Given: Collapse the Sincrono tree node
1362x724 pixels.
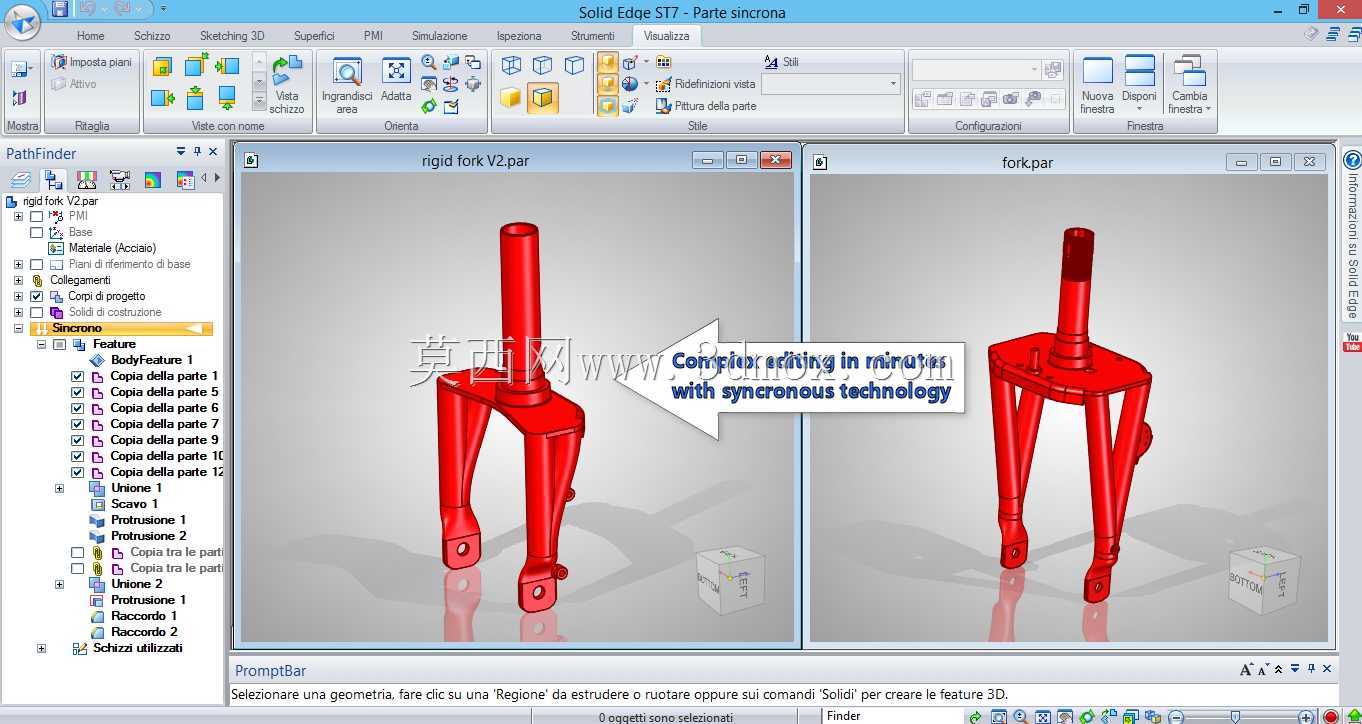Looking at the screenshot, I should point(18,328).
